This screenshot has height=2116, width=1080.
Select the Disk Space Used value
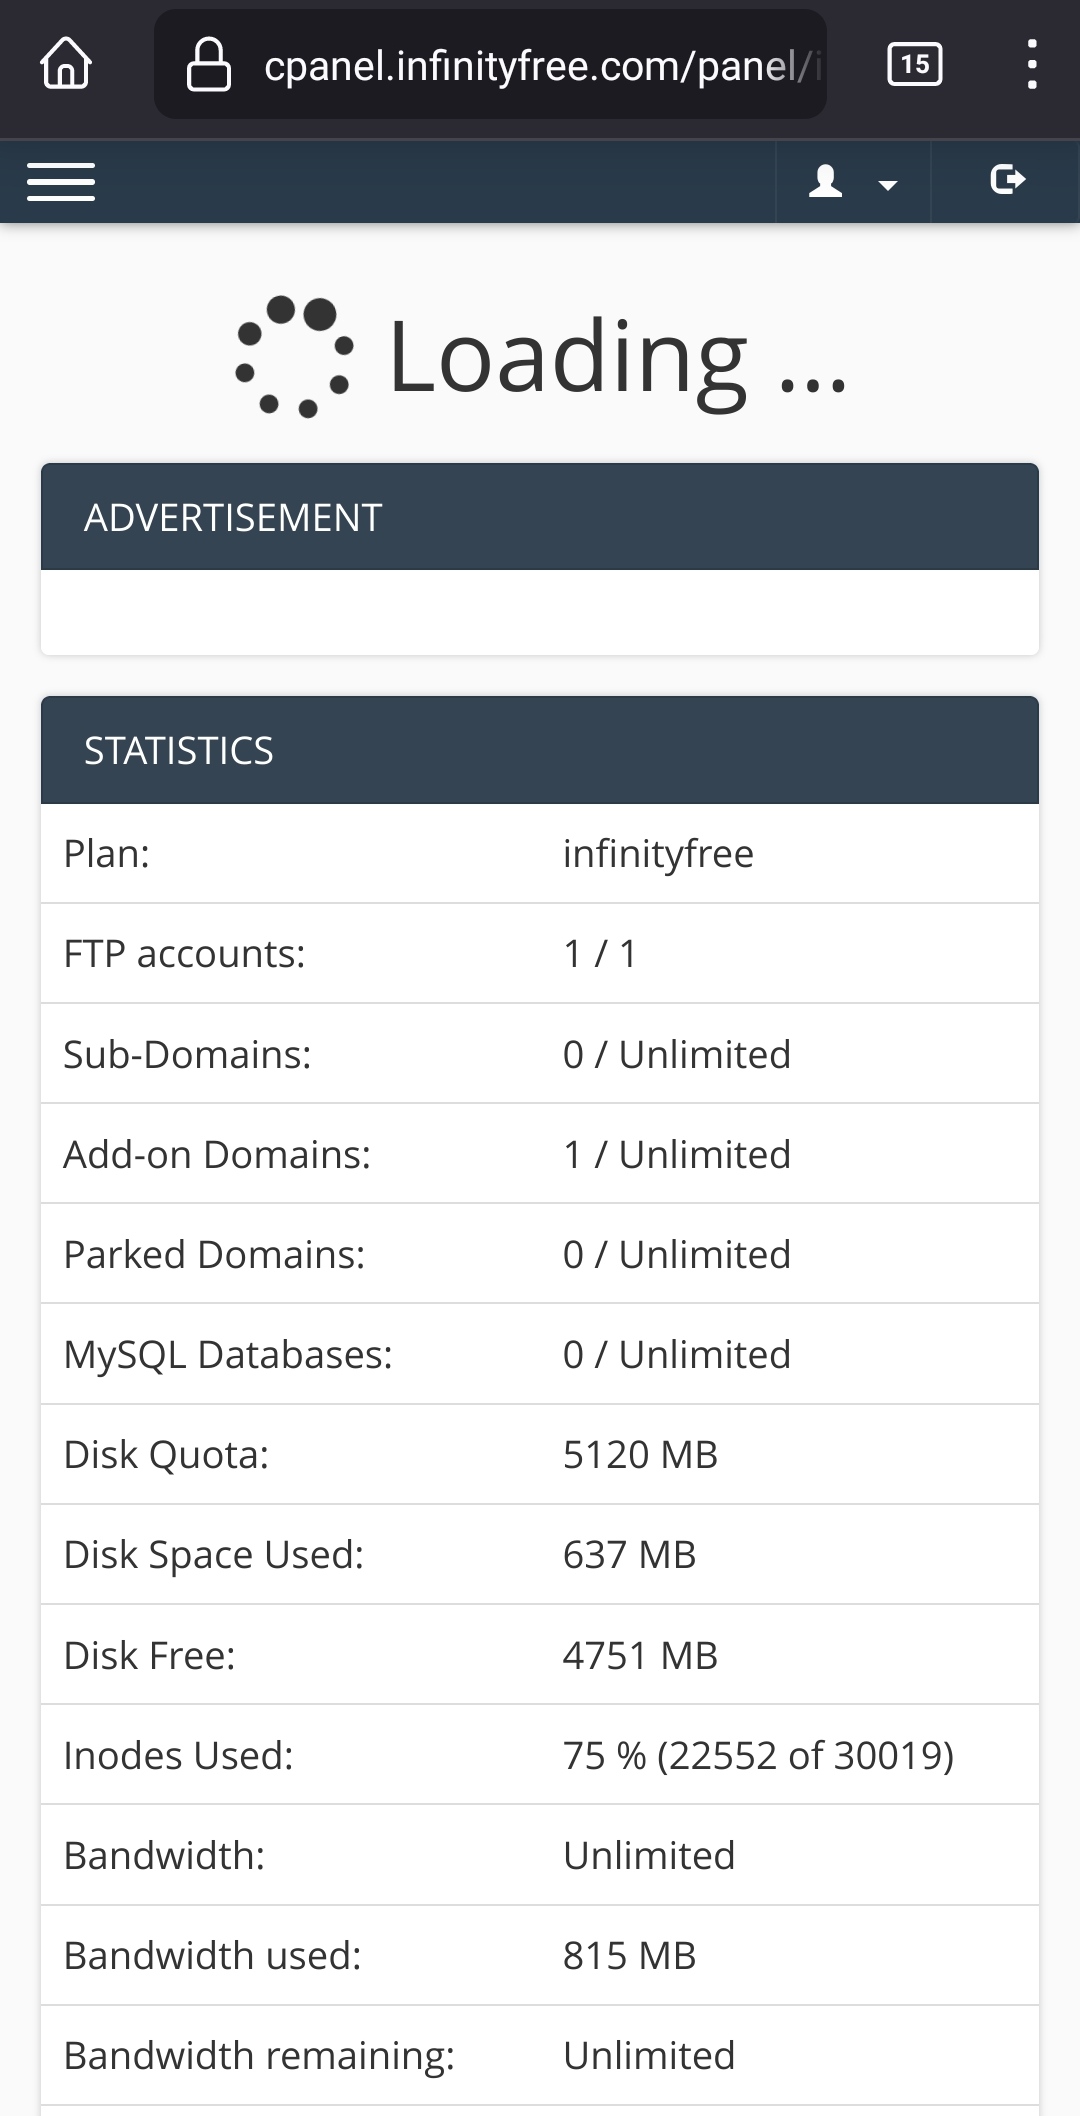629,1554
